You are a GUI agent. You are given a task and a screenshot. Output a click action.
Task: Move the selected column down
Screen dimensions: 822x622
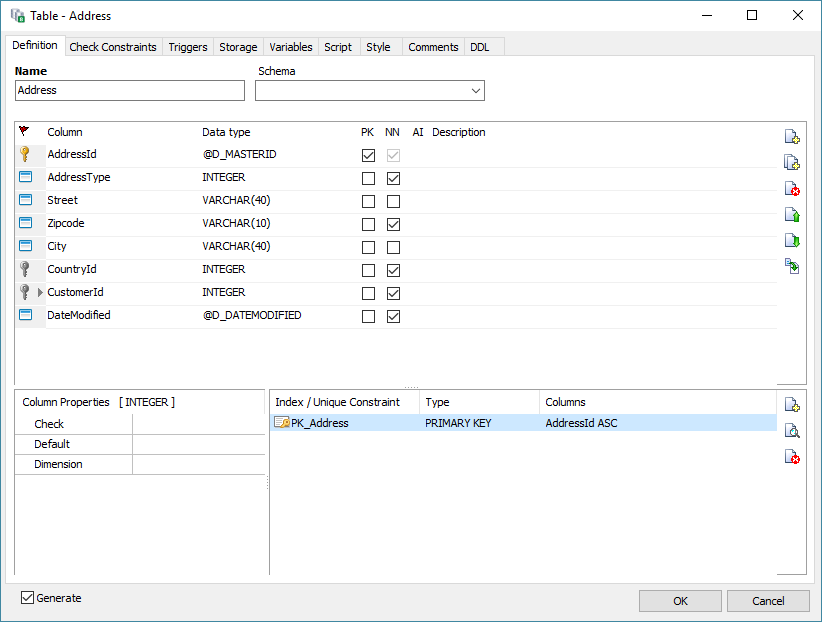pyautogui.click(x=792, y=240)
